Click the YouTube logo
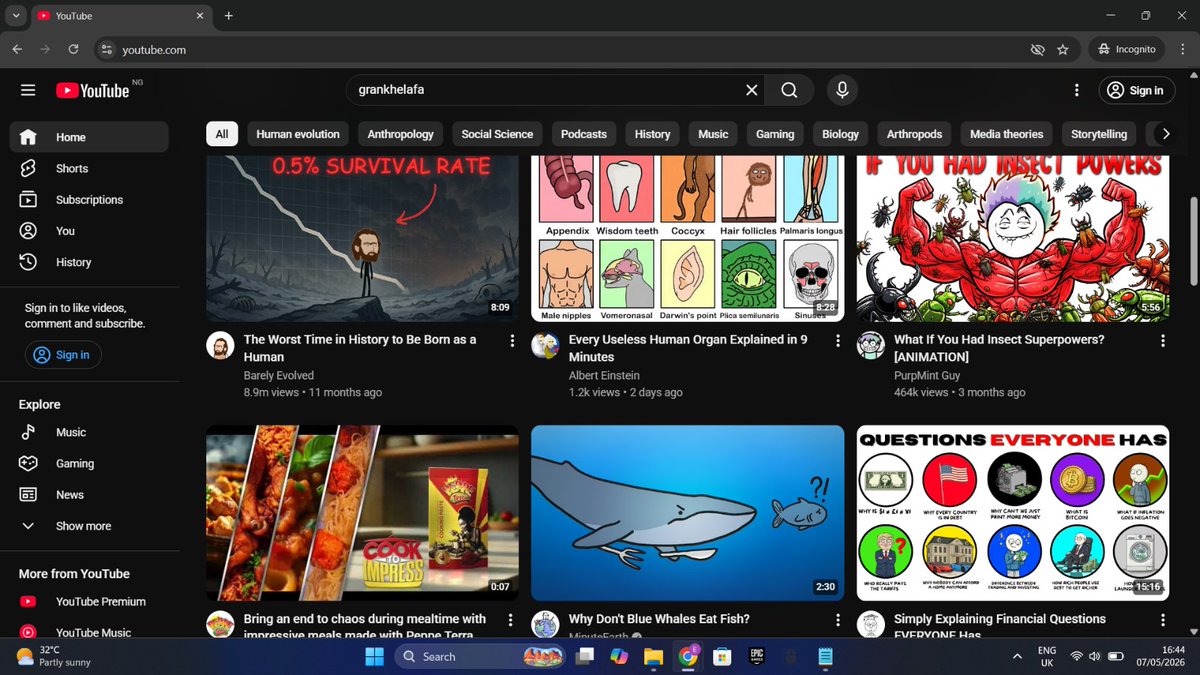The height and width of the screenshot is (675, 1200). [93, 90]
